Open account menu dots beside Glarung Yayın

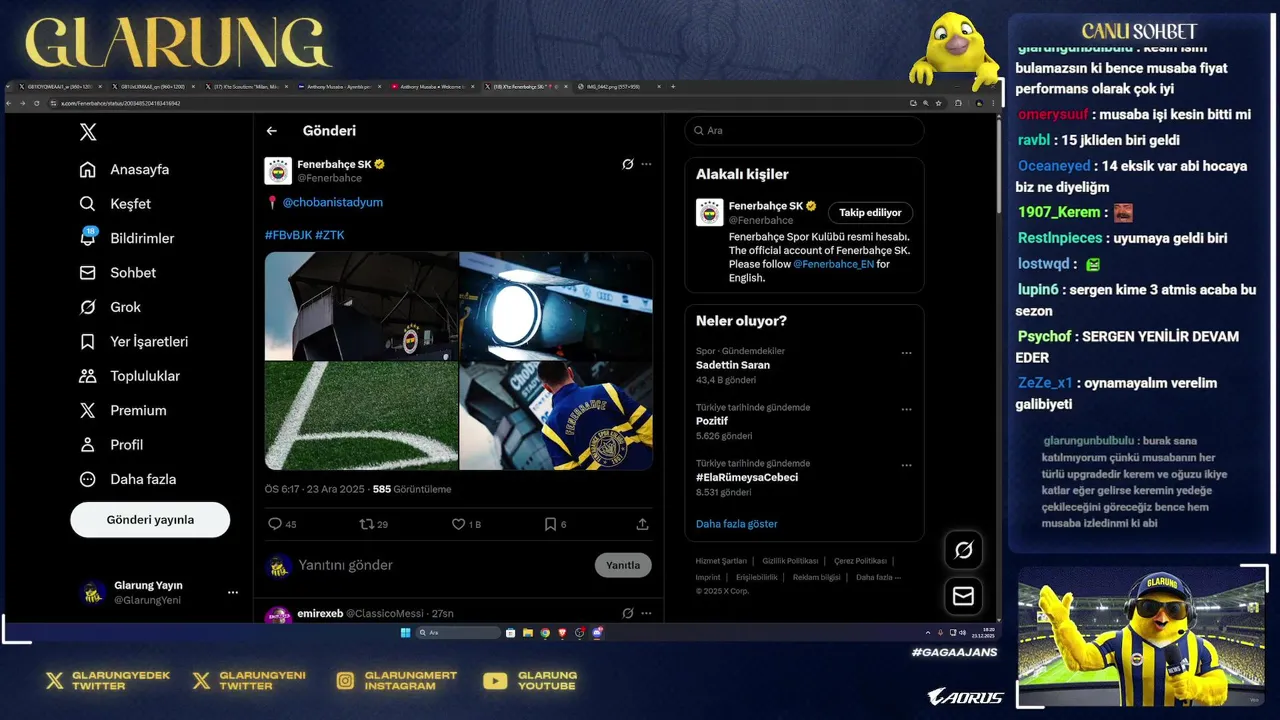coord(233,593)
